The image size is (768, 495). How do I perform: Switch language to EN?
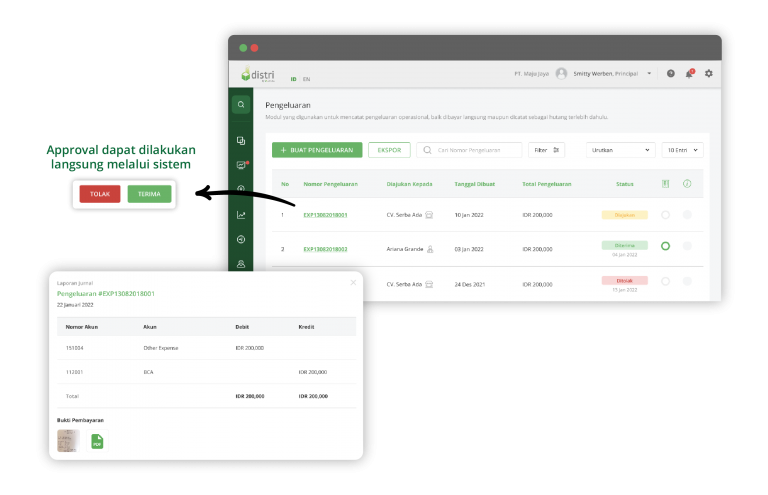[x=306, y=79]
